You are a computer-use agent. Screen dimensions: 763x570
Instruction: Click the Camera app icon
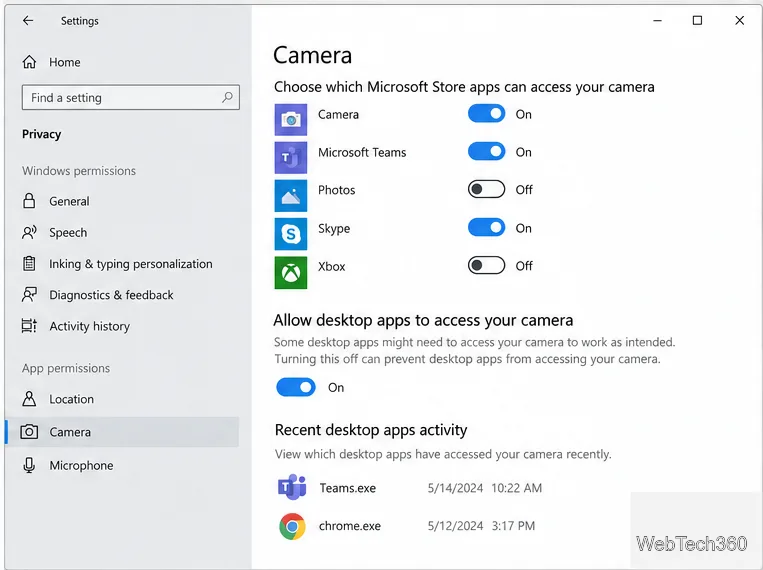[x=291, y=119]
